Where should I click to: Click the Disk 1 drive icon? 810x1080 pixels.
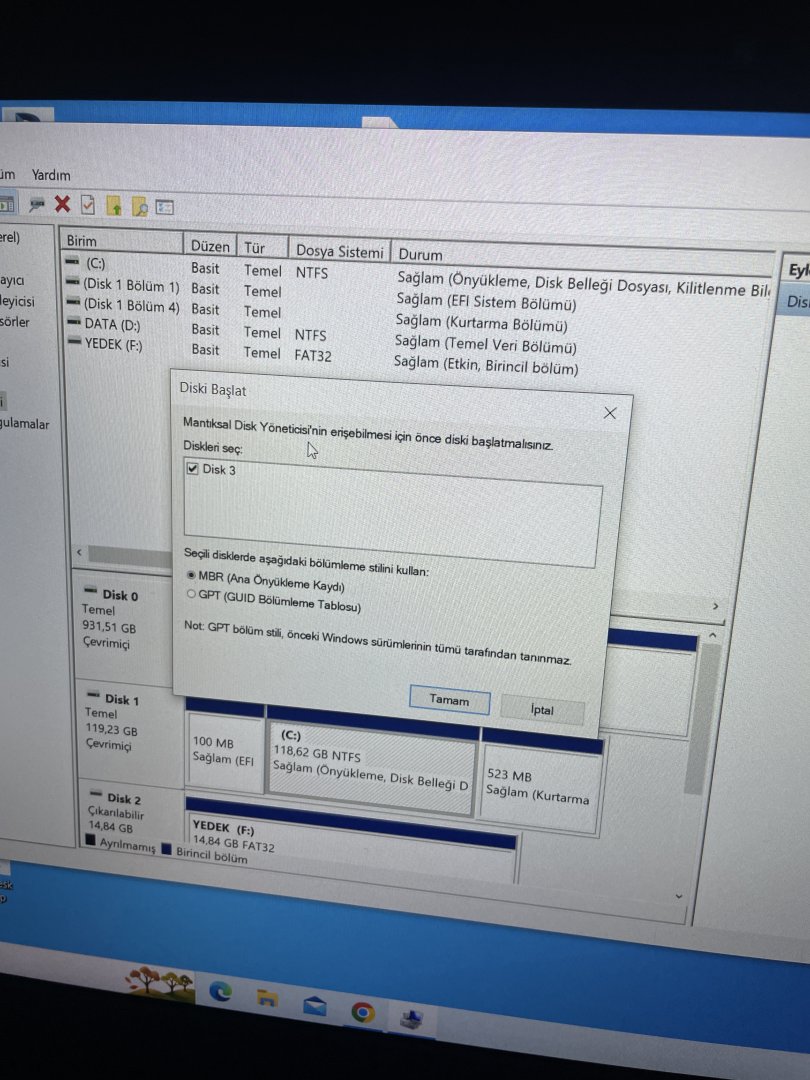[x=94, y=696]
